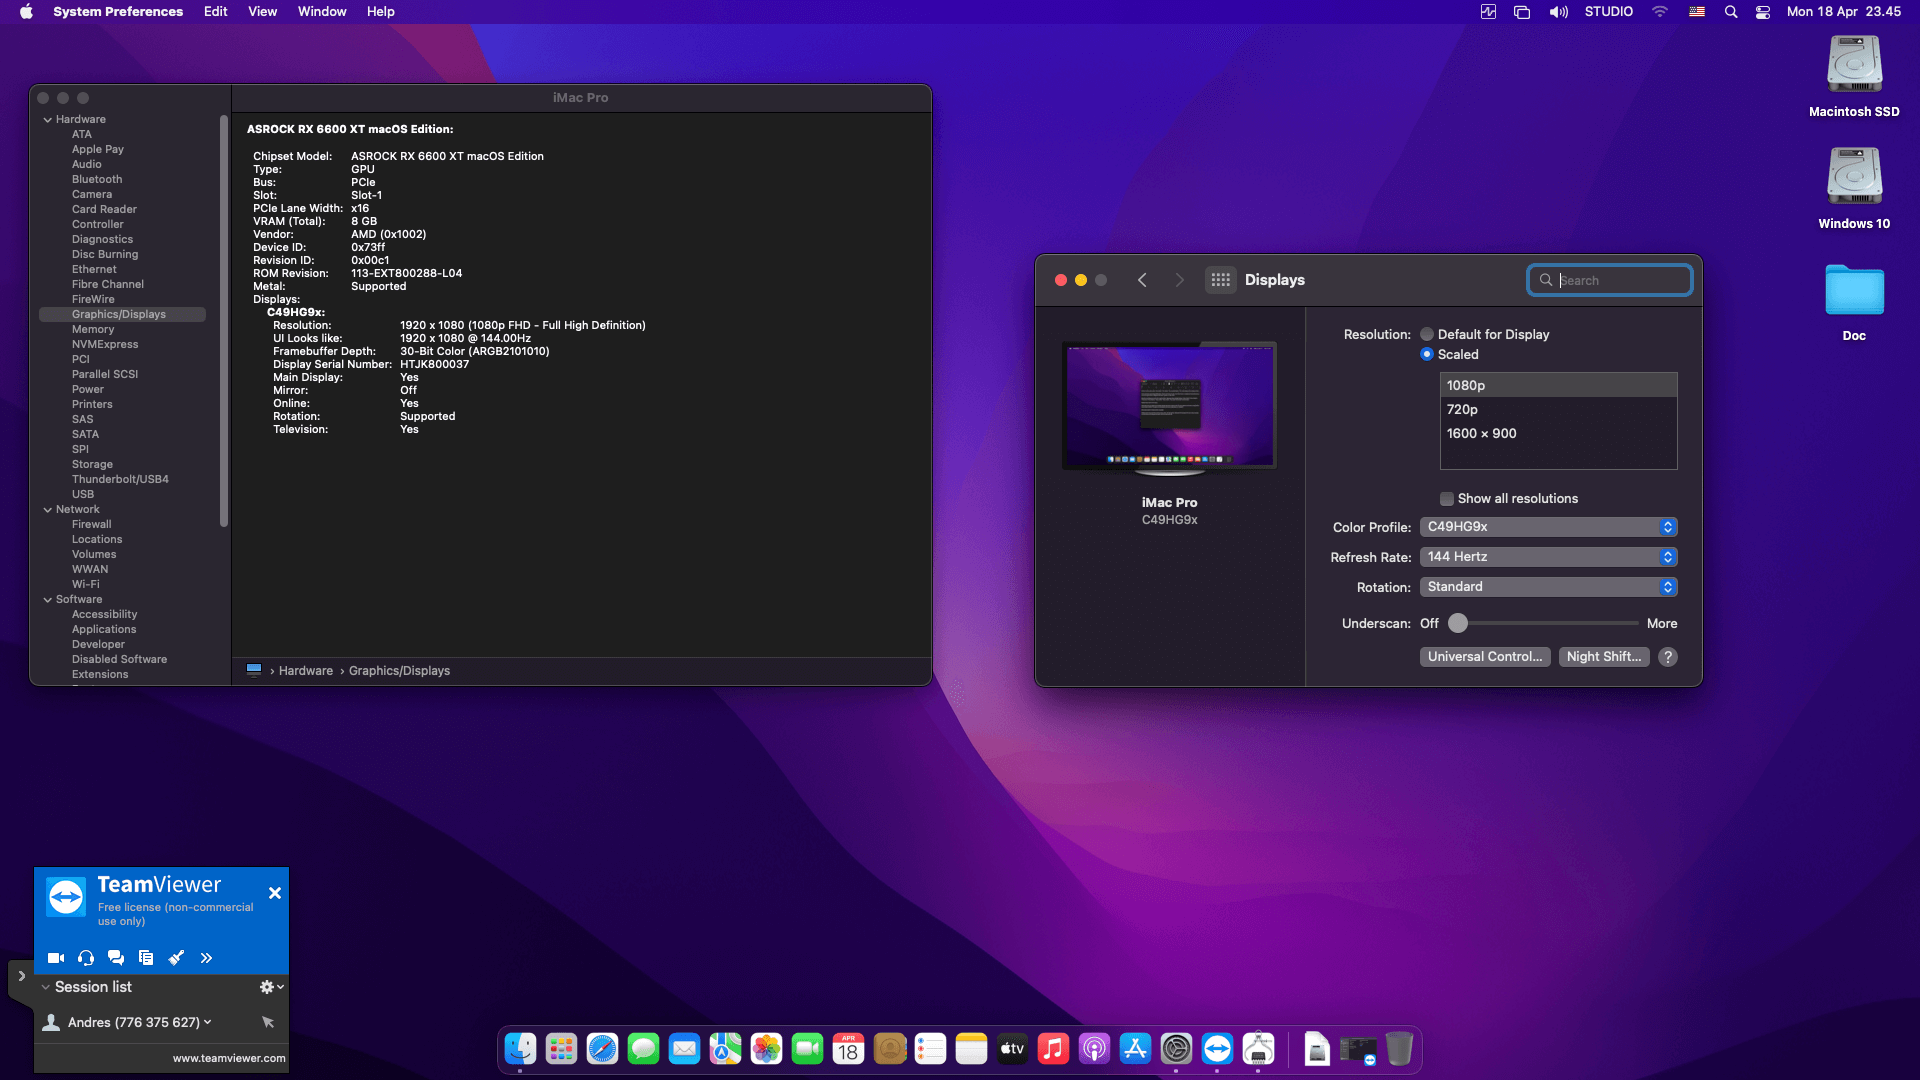
Task: Select Memory in the Hardware sidebar
Action: [x=93, y=329]
